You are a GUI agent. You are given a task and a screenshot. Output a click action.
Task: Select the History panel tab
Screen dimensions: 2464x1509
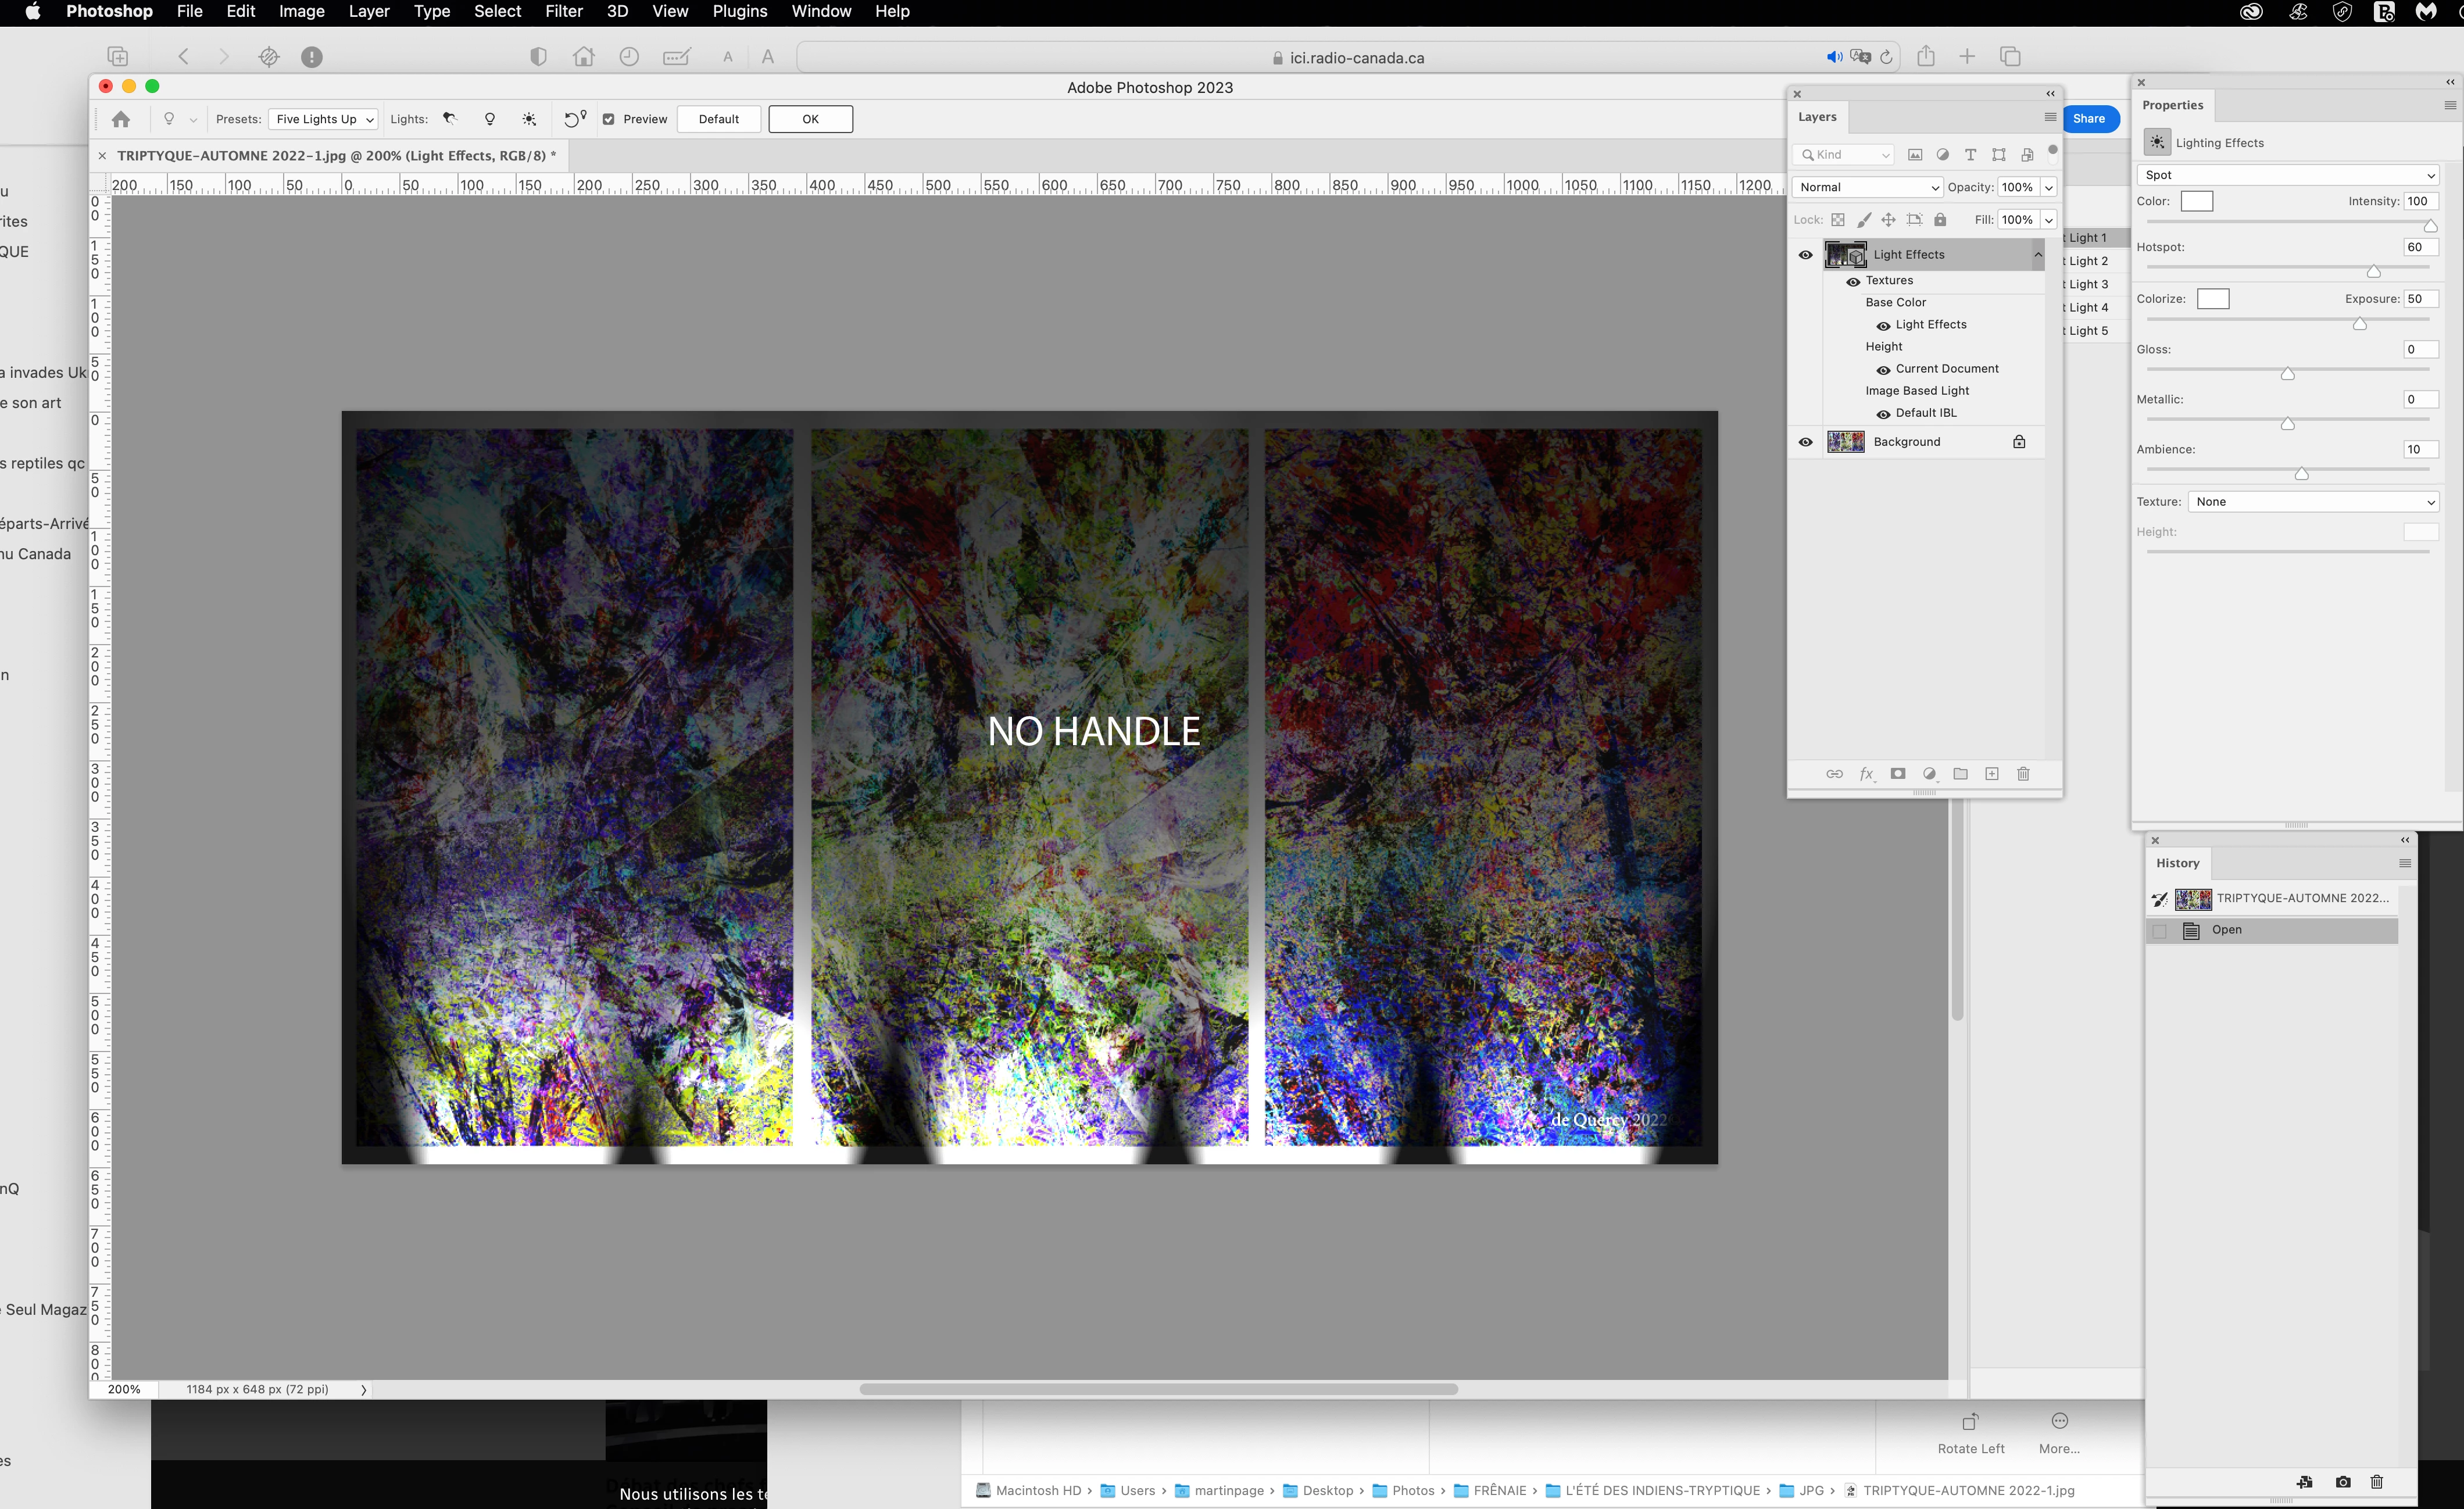[2177, 863]
